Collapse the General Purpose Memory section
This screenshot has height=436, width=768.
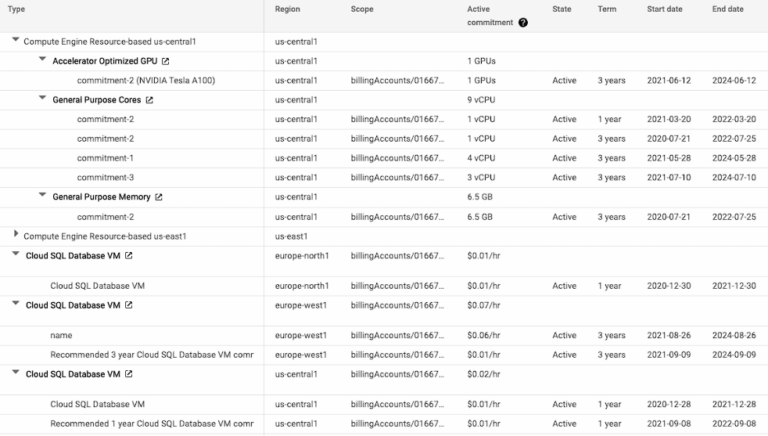(43, 197)
